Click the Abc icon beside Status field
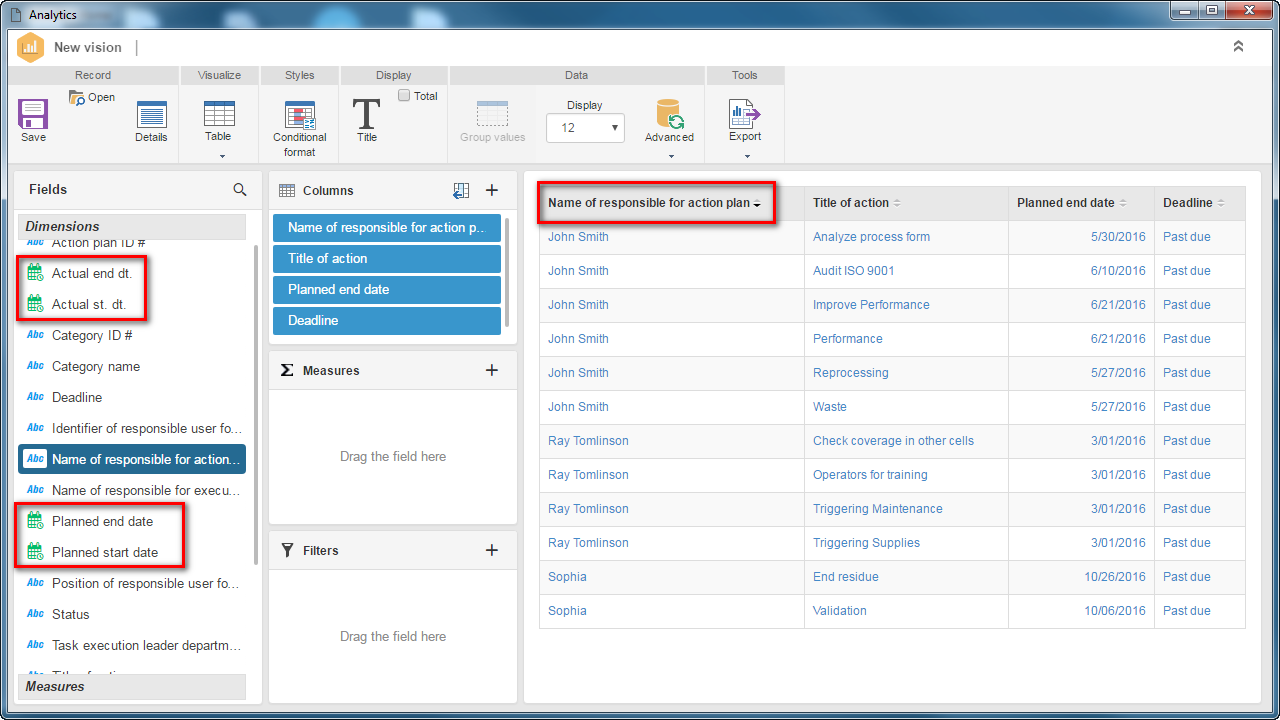 [x=35, y=614]
